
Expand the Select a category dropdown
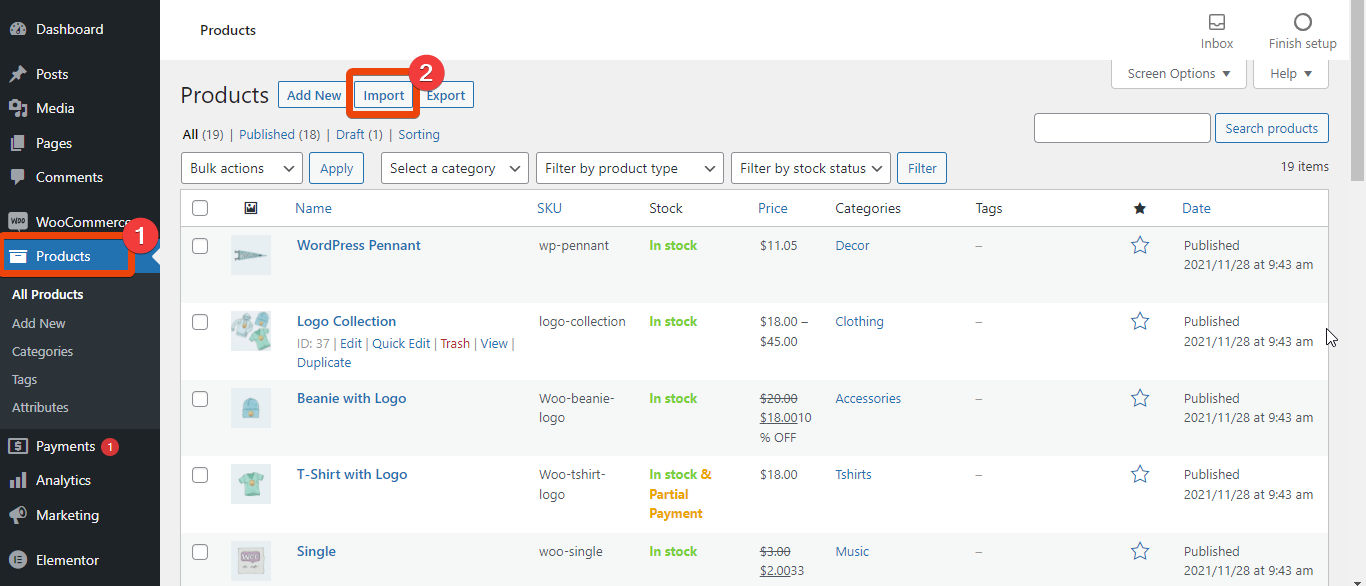tap(455, 168)
